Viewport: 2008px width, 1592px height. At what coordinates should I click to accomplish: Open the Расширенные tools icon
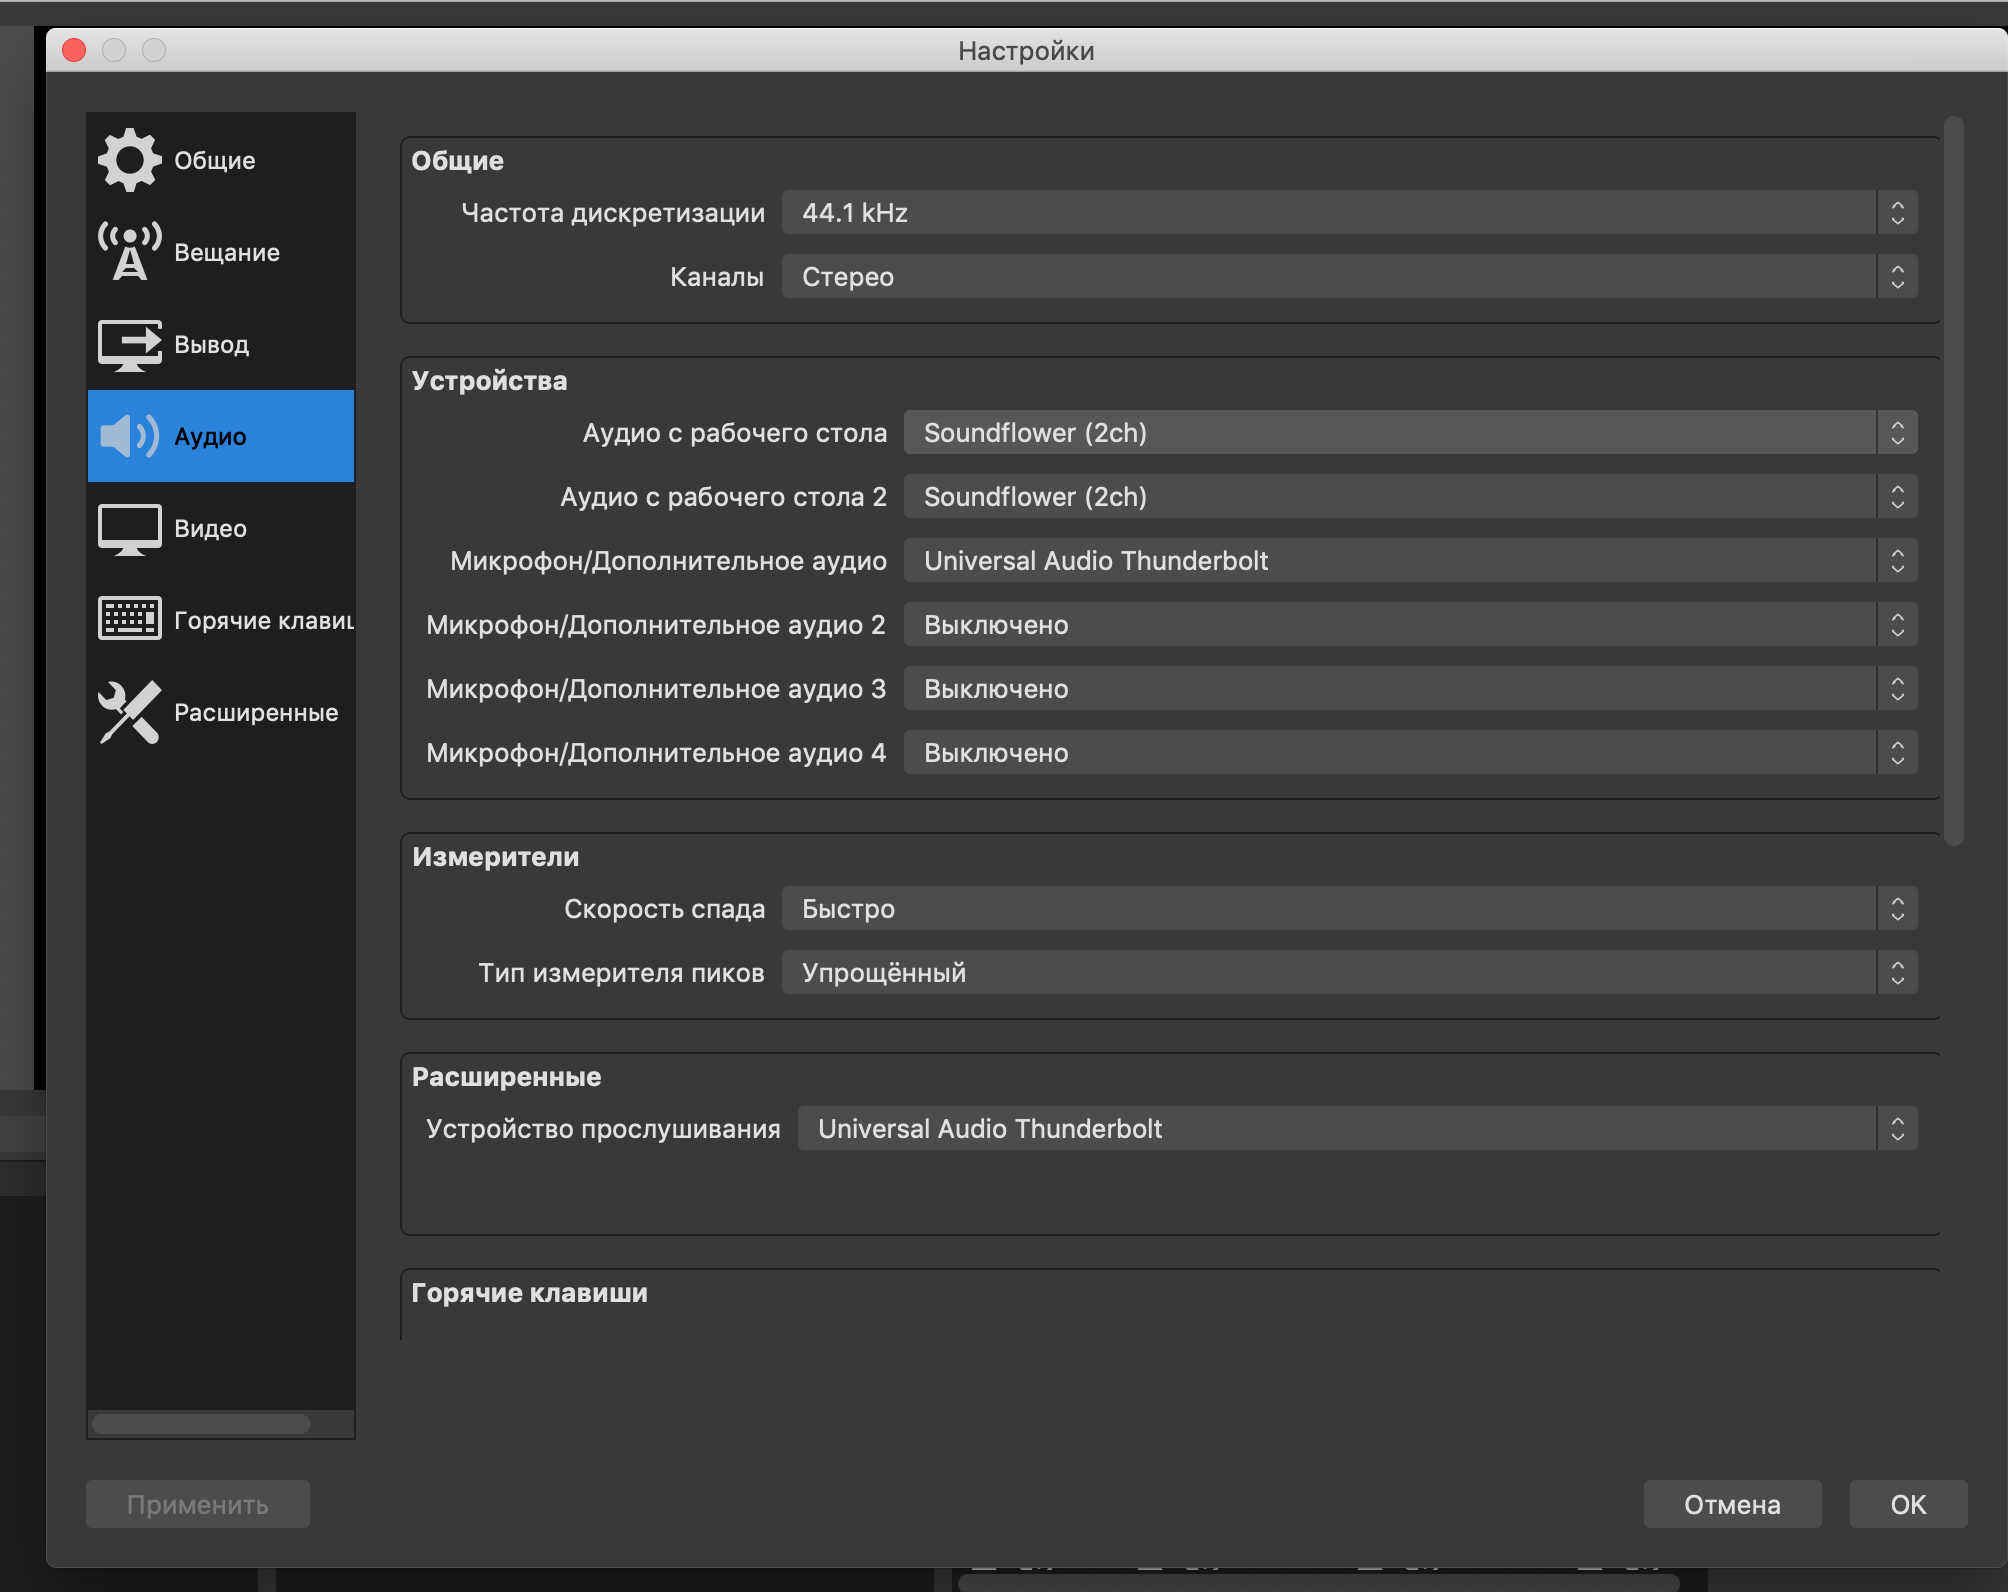pyautogui.click(x=129, y=712)
